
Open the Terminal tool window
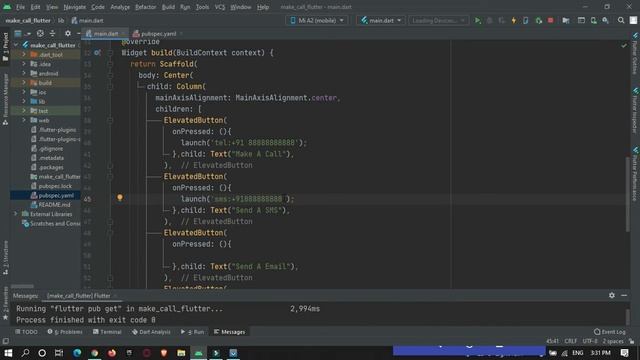[x=107, y=332]
